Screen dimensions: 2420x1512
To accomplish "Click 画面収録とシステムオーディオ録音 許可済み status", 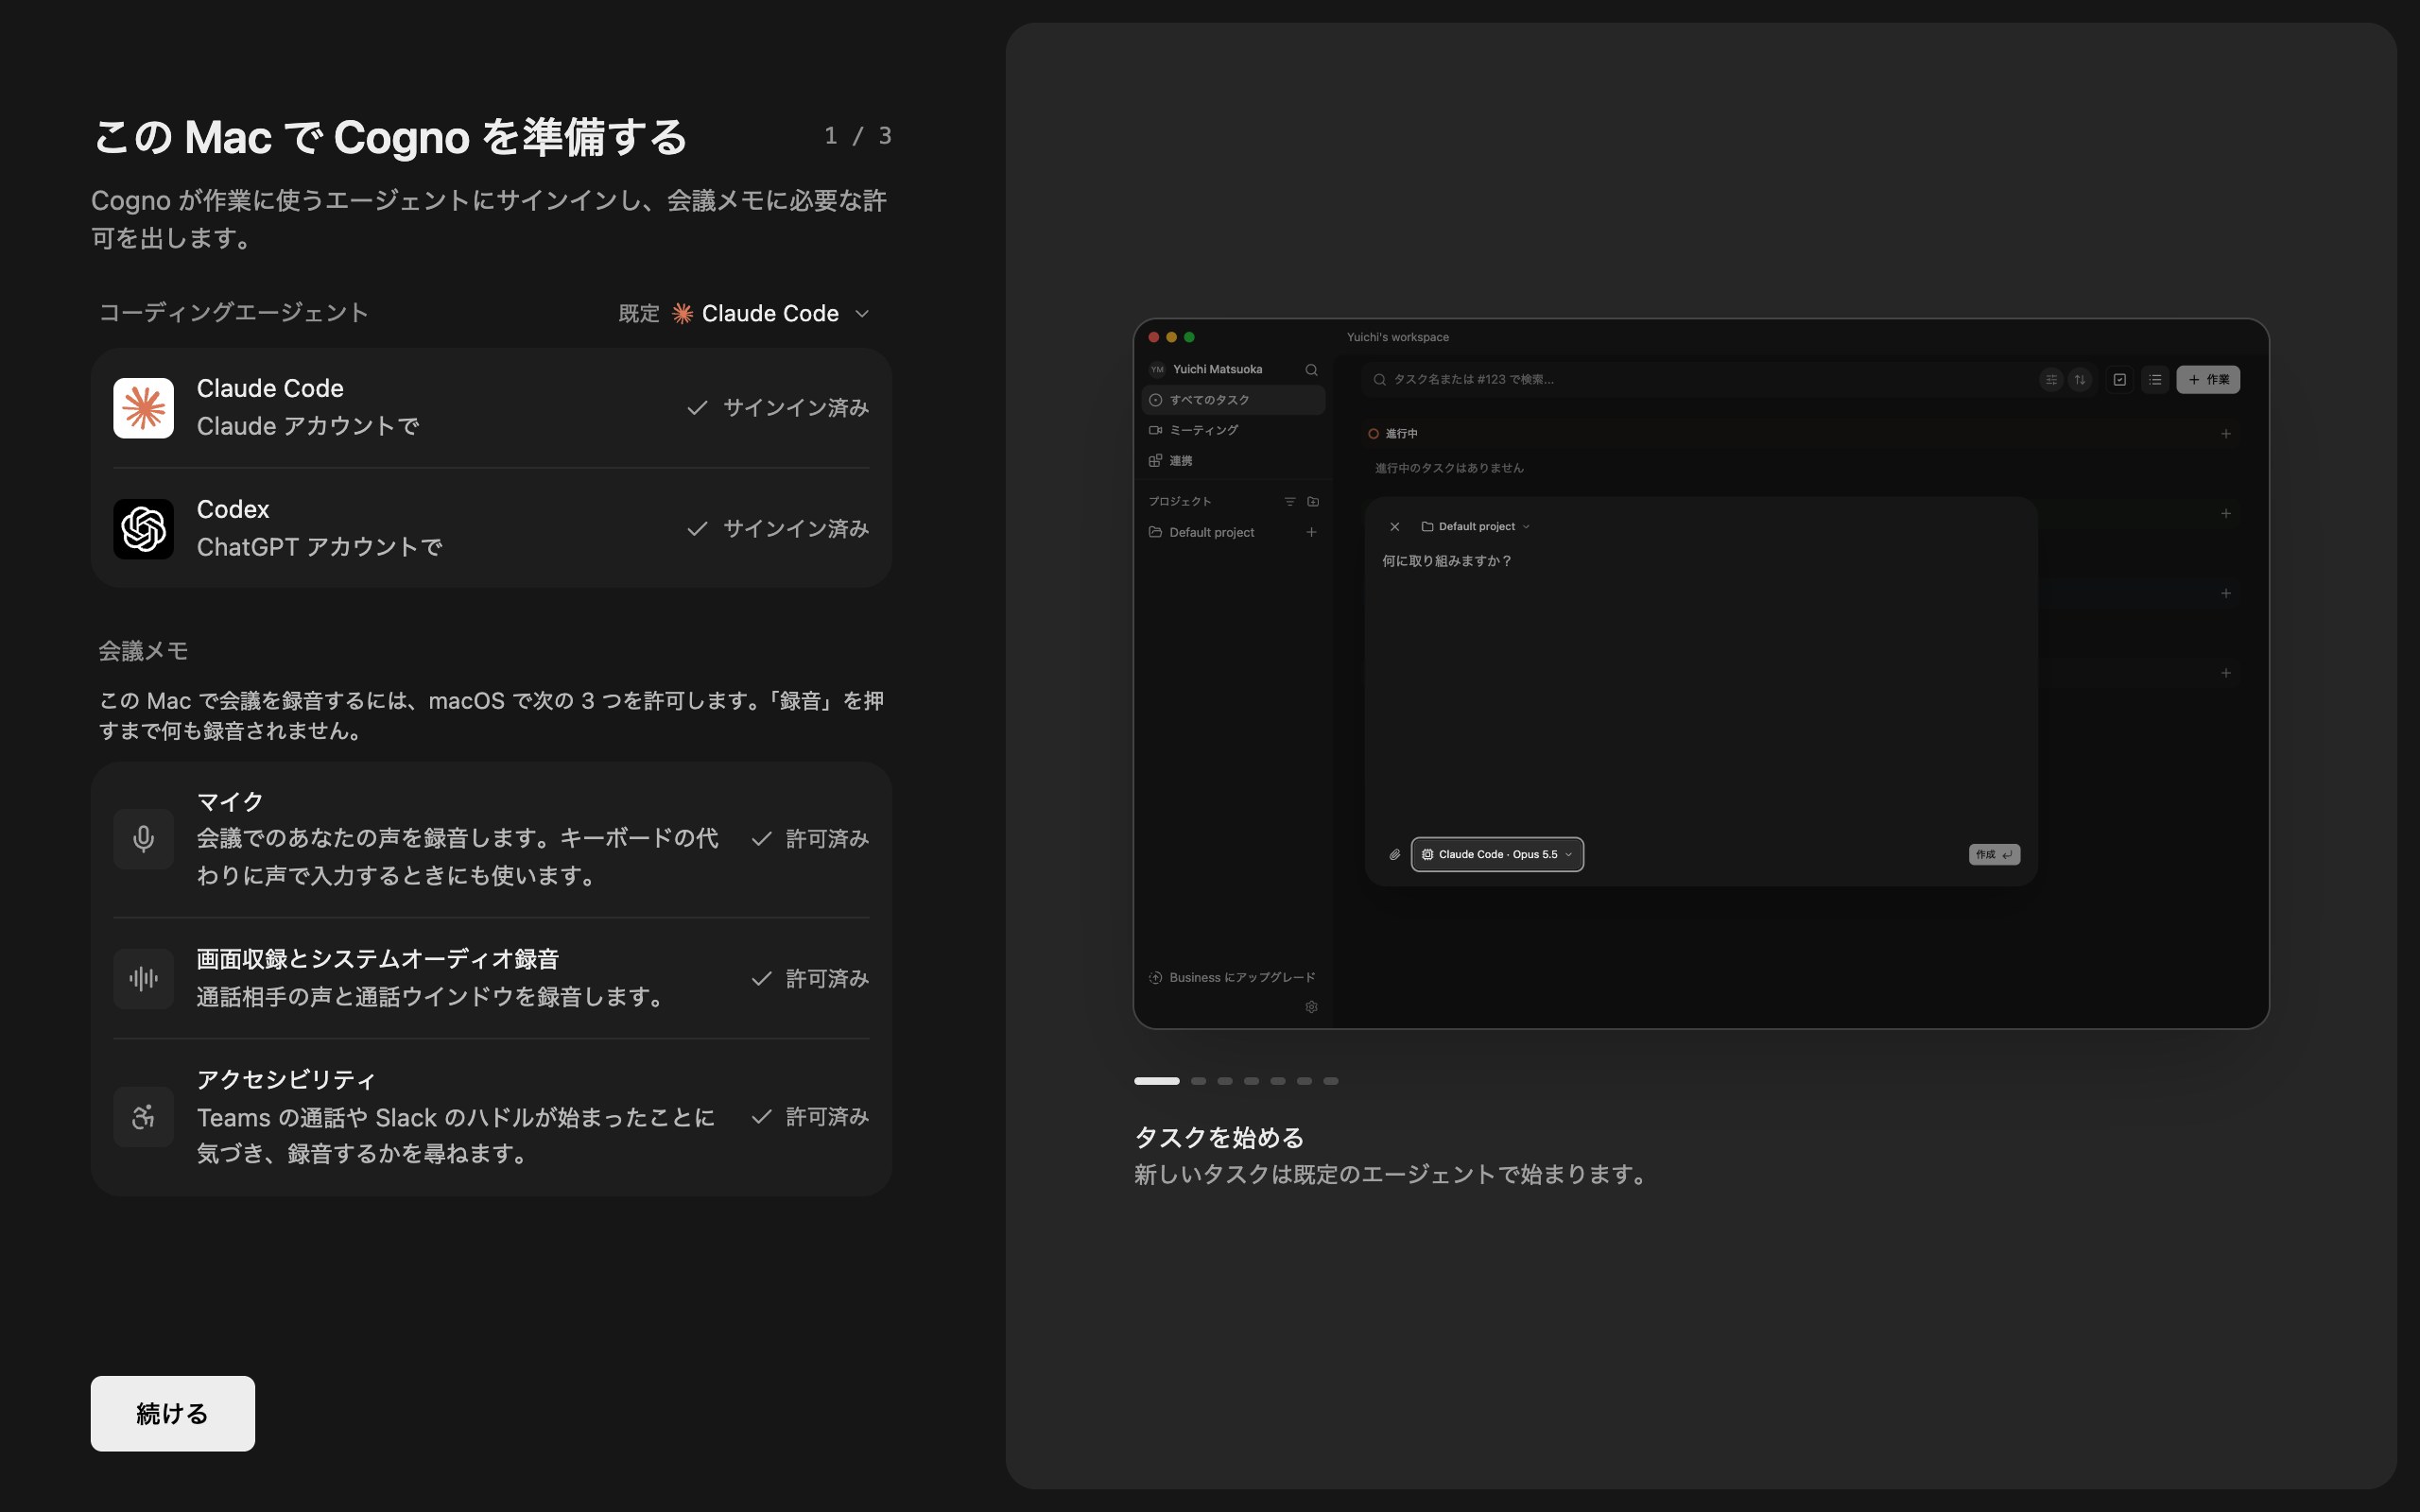I will 810,979.
